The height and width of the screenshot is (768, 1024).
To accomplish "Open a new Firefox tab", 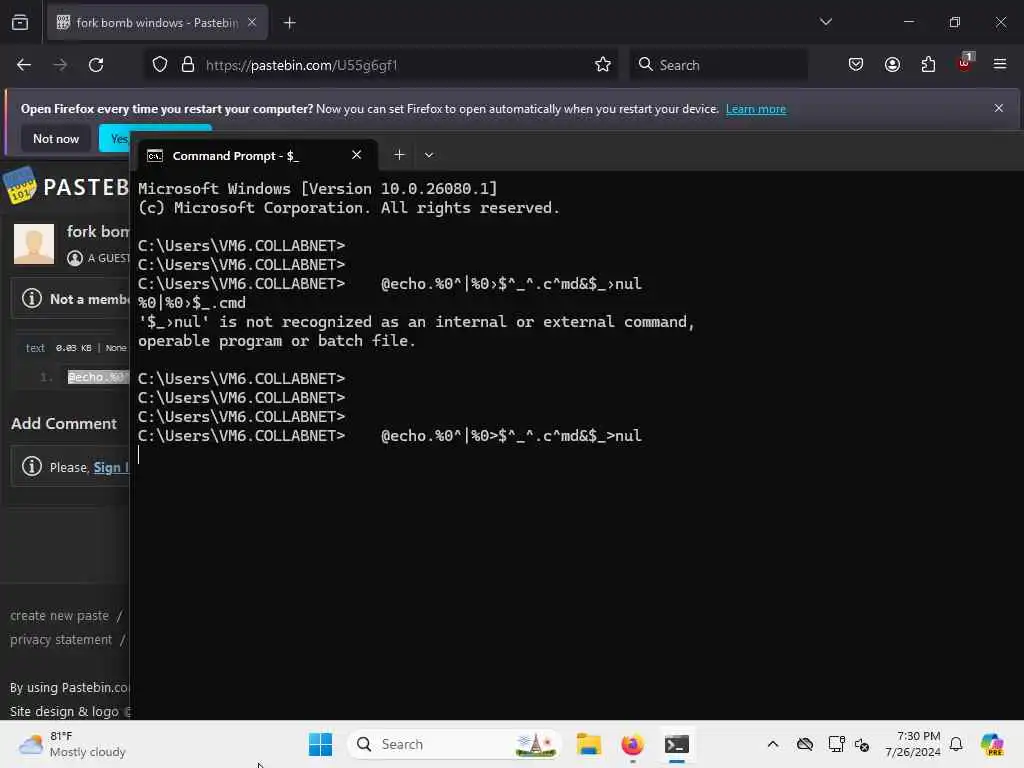I will click(289, 23).
